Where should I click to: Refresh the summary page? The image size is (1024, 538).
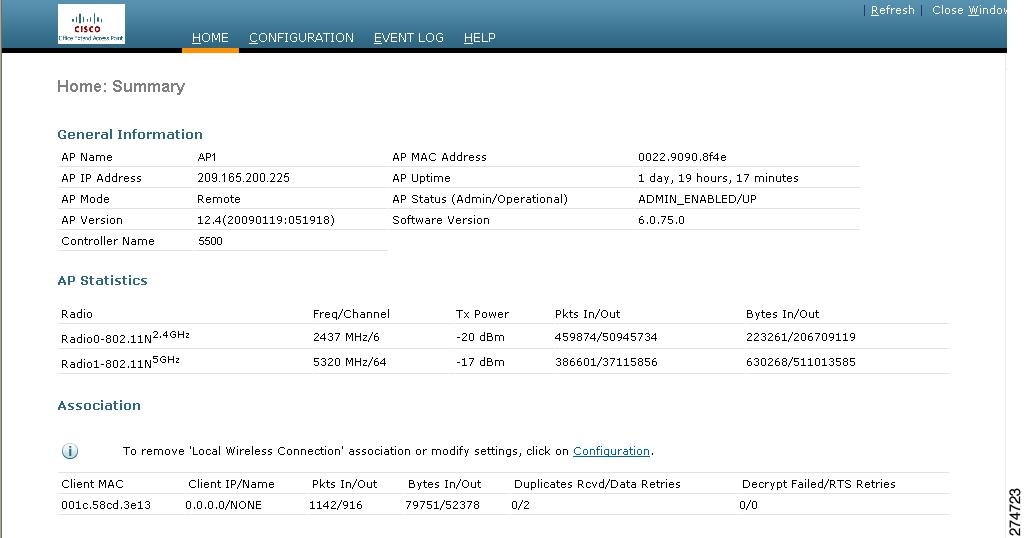pyautogui.click(x=892, y=10)
